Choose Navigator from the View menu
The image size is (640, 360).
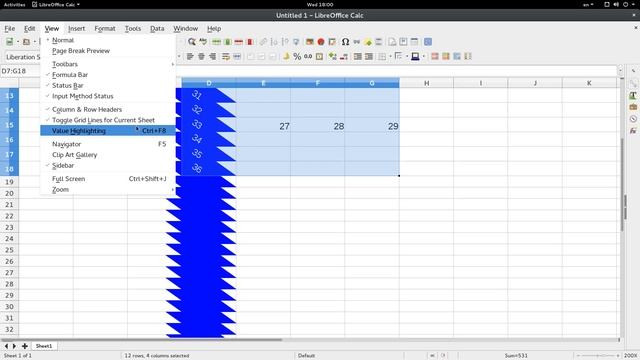(108, 144)
